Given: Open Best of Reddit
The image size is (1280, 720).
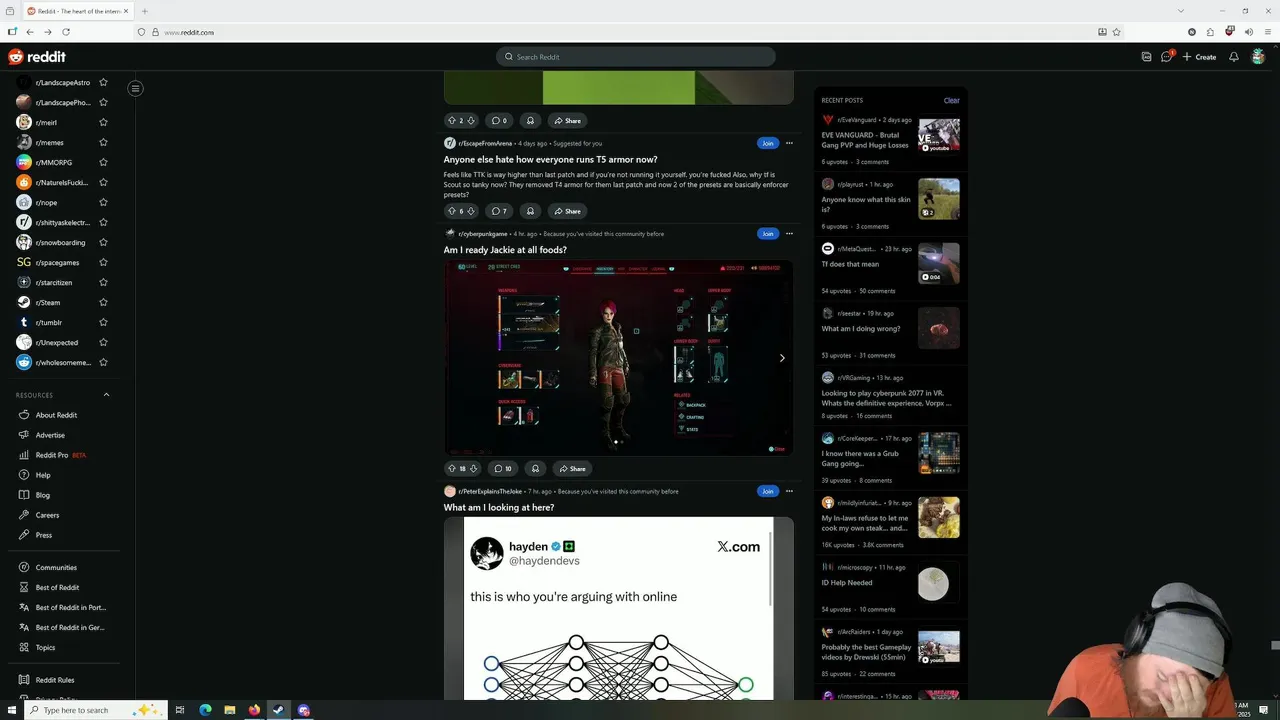Looking at the screenshot, I should pos(57,587).
